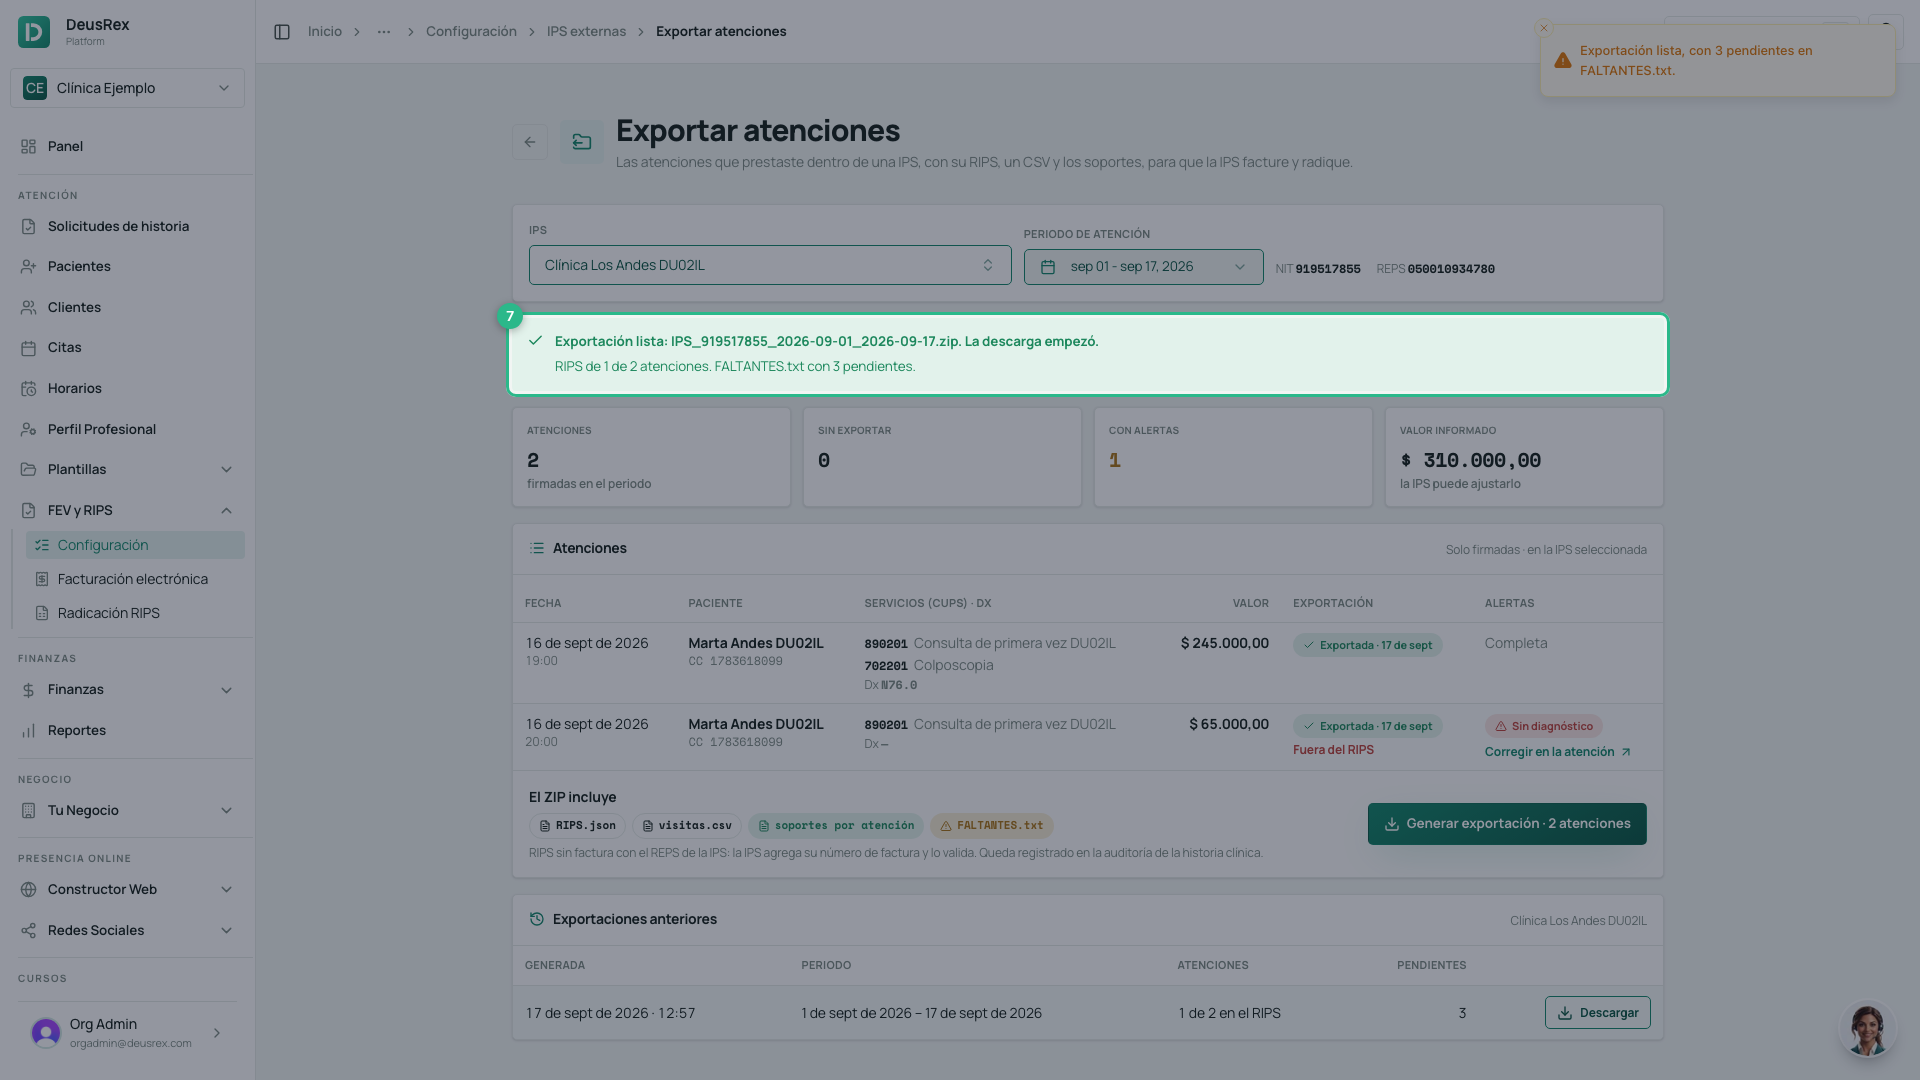Click the visitas.csv file chip
Screen dimensions: 1920x1080
686,826
